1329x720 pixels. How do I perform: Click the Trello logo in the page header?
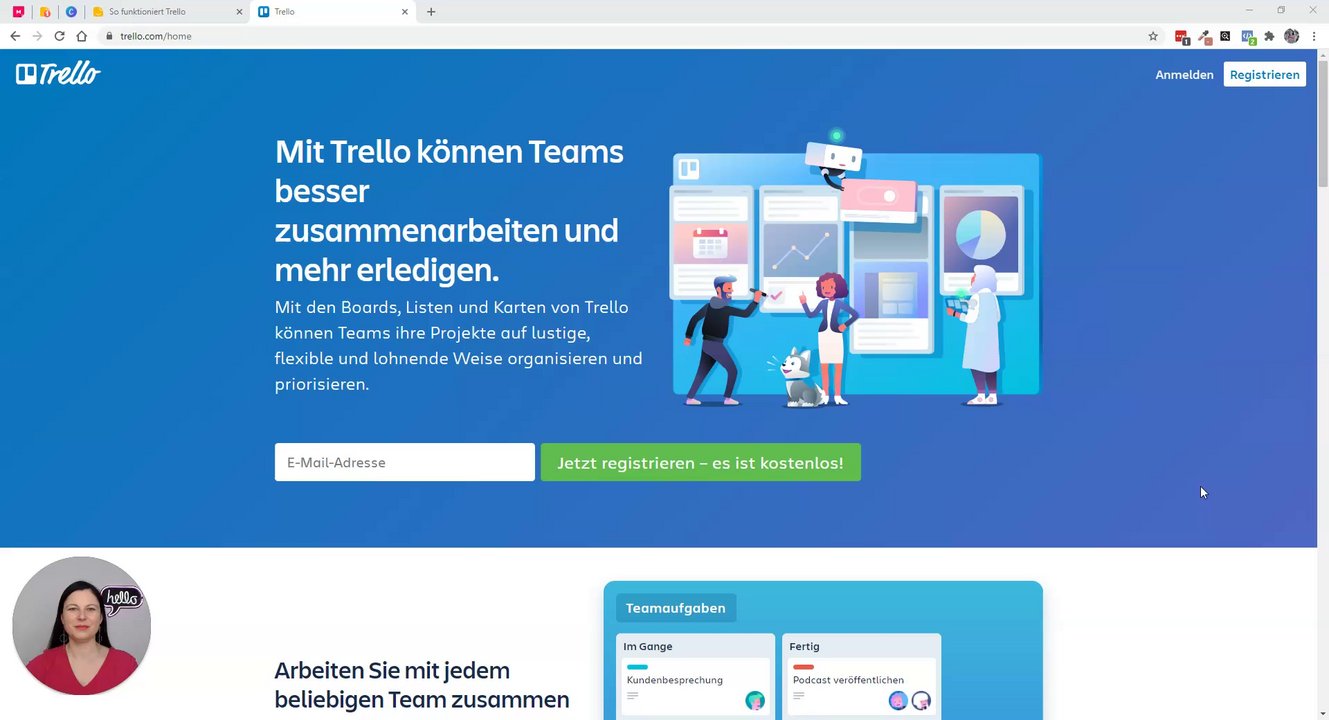[x=58, y=74]
